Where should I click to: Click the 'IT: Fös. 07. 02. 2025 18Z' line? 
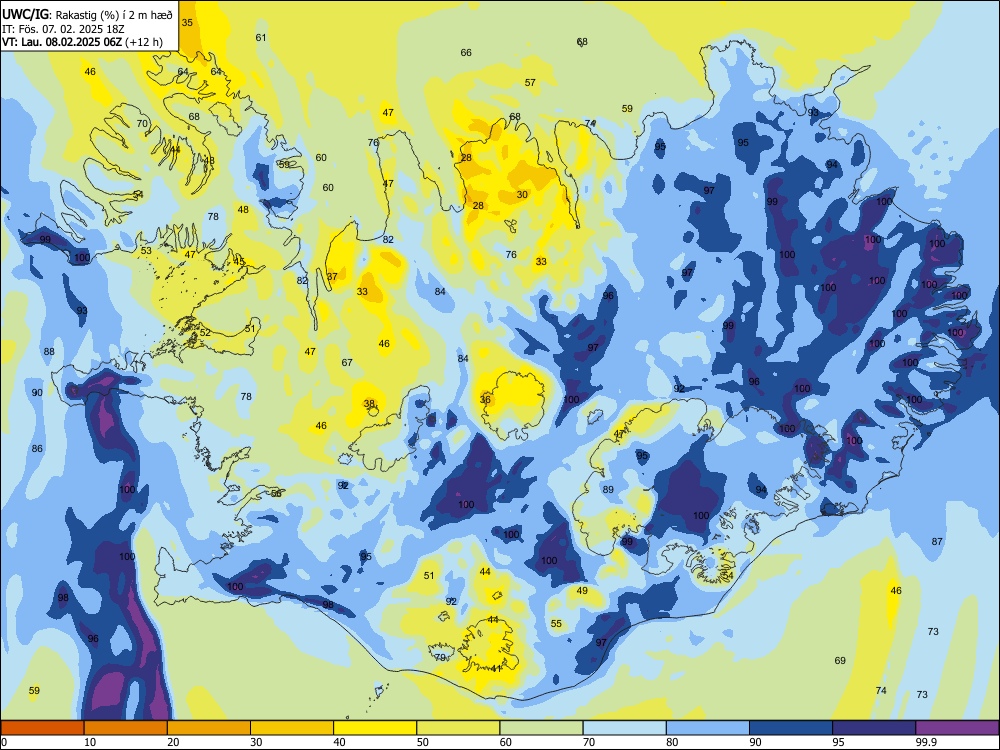(63, 29)
